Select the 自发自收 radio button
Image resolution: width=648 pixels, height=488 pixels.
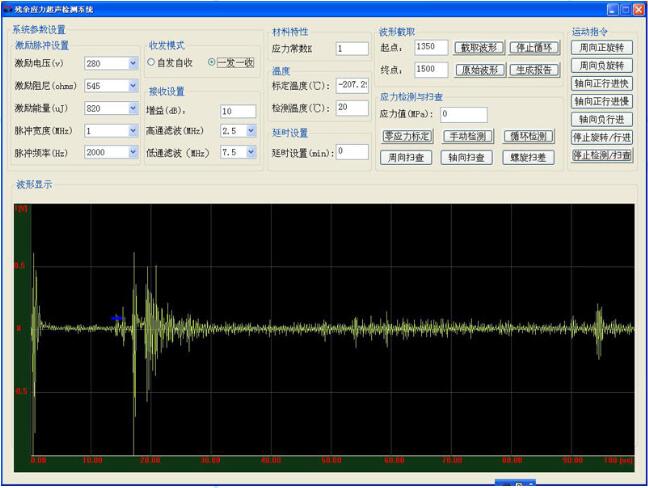tap(151, 62)
